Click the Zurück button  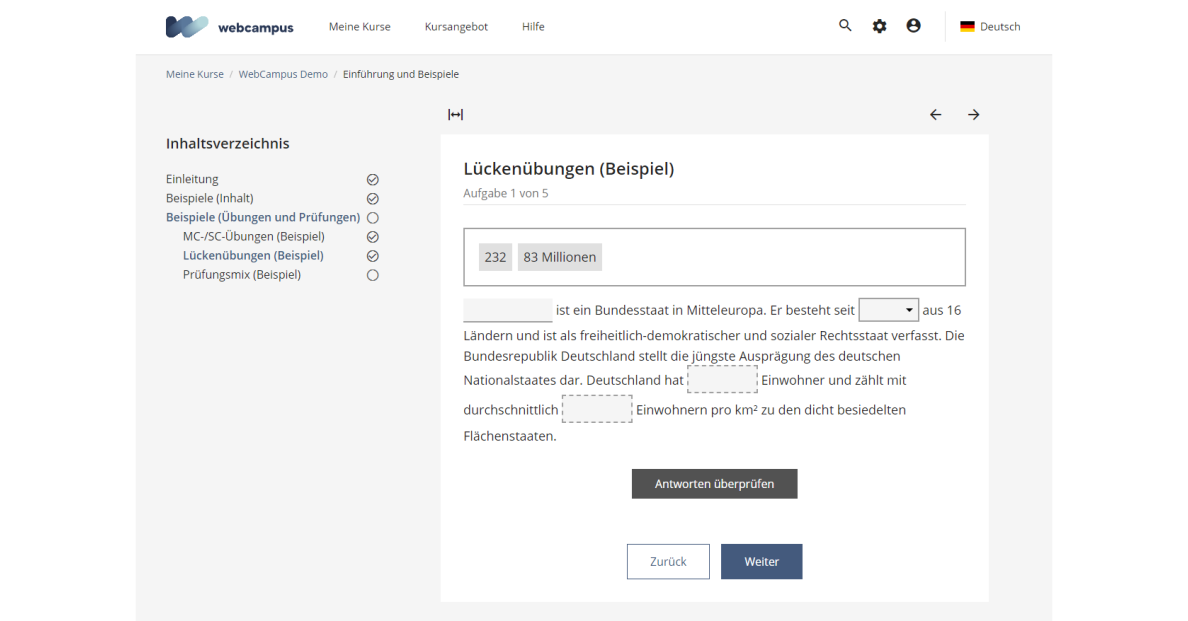point(668,561)
